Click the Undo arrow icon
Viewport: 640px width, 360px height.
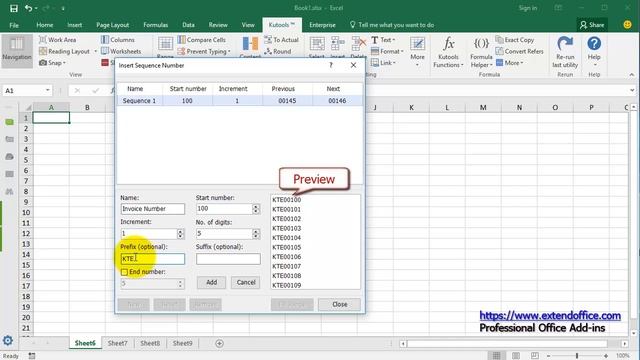click(28, 8)
